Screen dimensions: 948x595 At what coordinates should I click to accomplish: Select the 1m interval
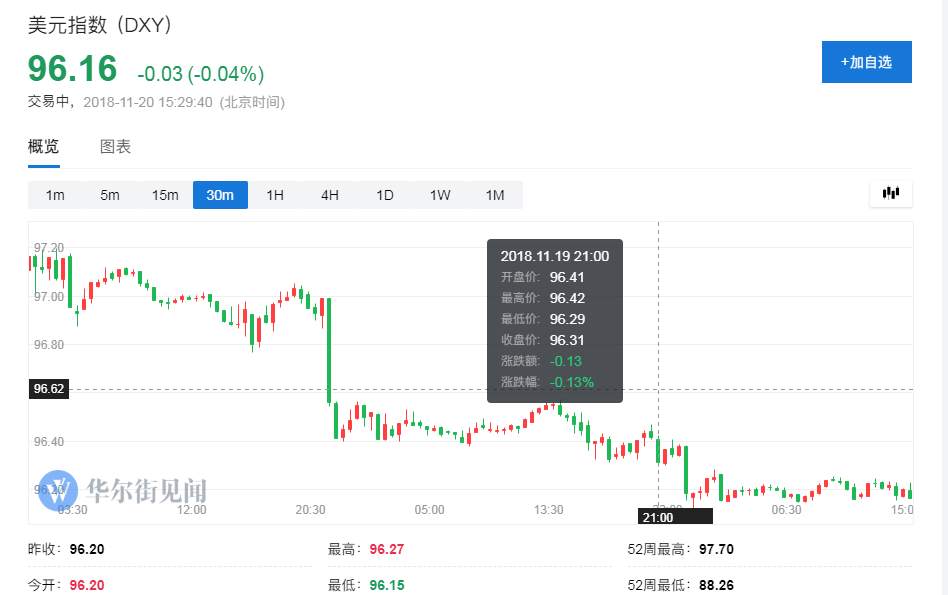pyautogui.click(x=55, y=195)
